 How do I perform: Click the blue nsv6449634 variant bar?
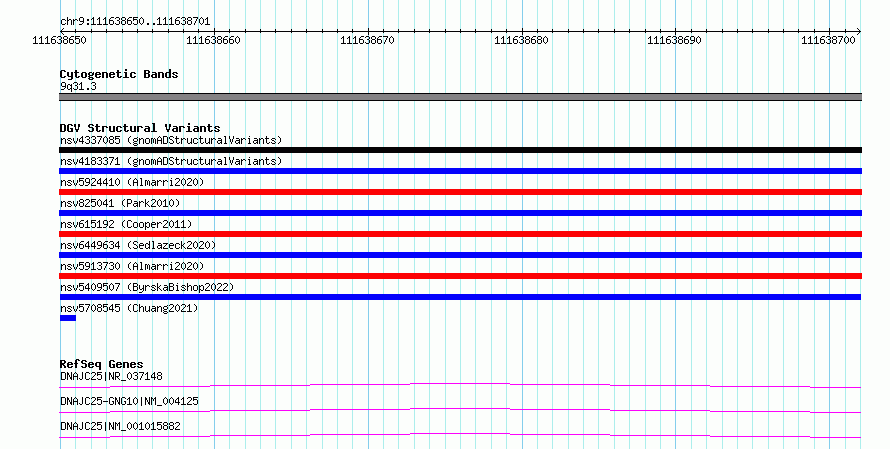tap(460, 255)
